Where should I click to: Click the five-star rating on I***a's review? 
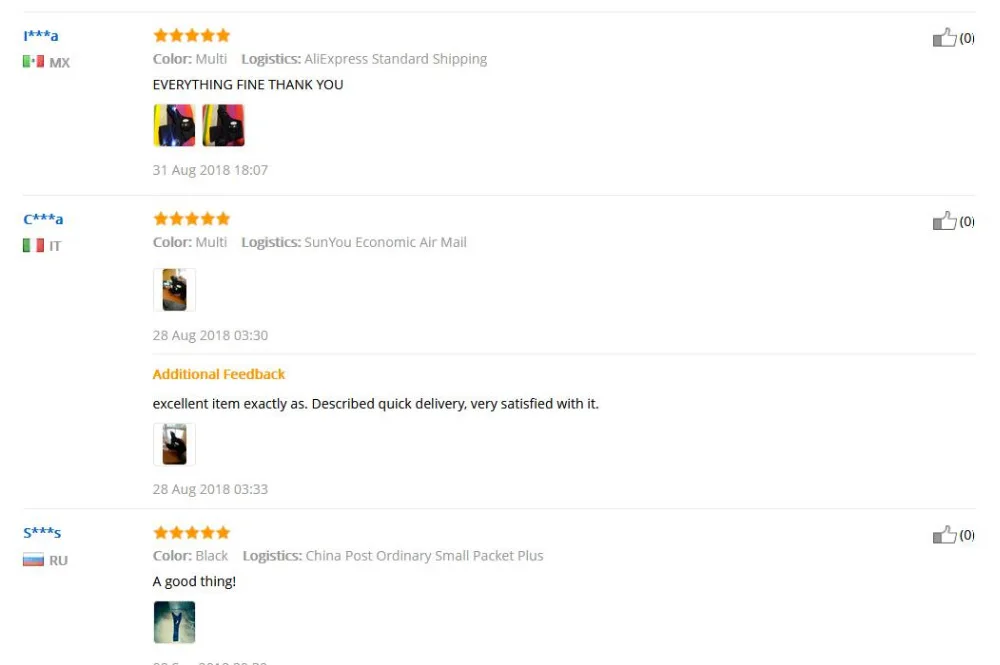191,35
